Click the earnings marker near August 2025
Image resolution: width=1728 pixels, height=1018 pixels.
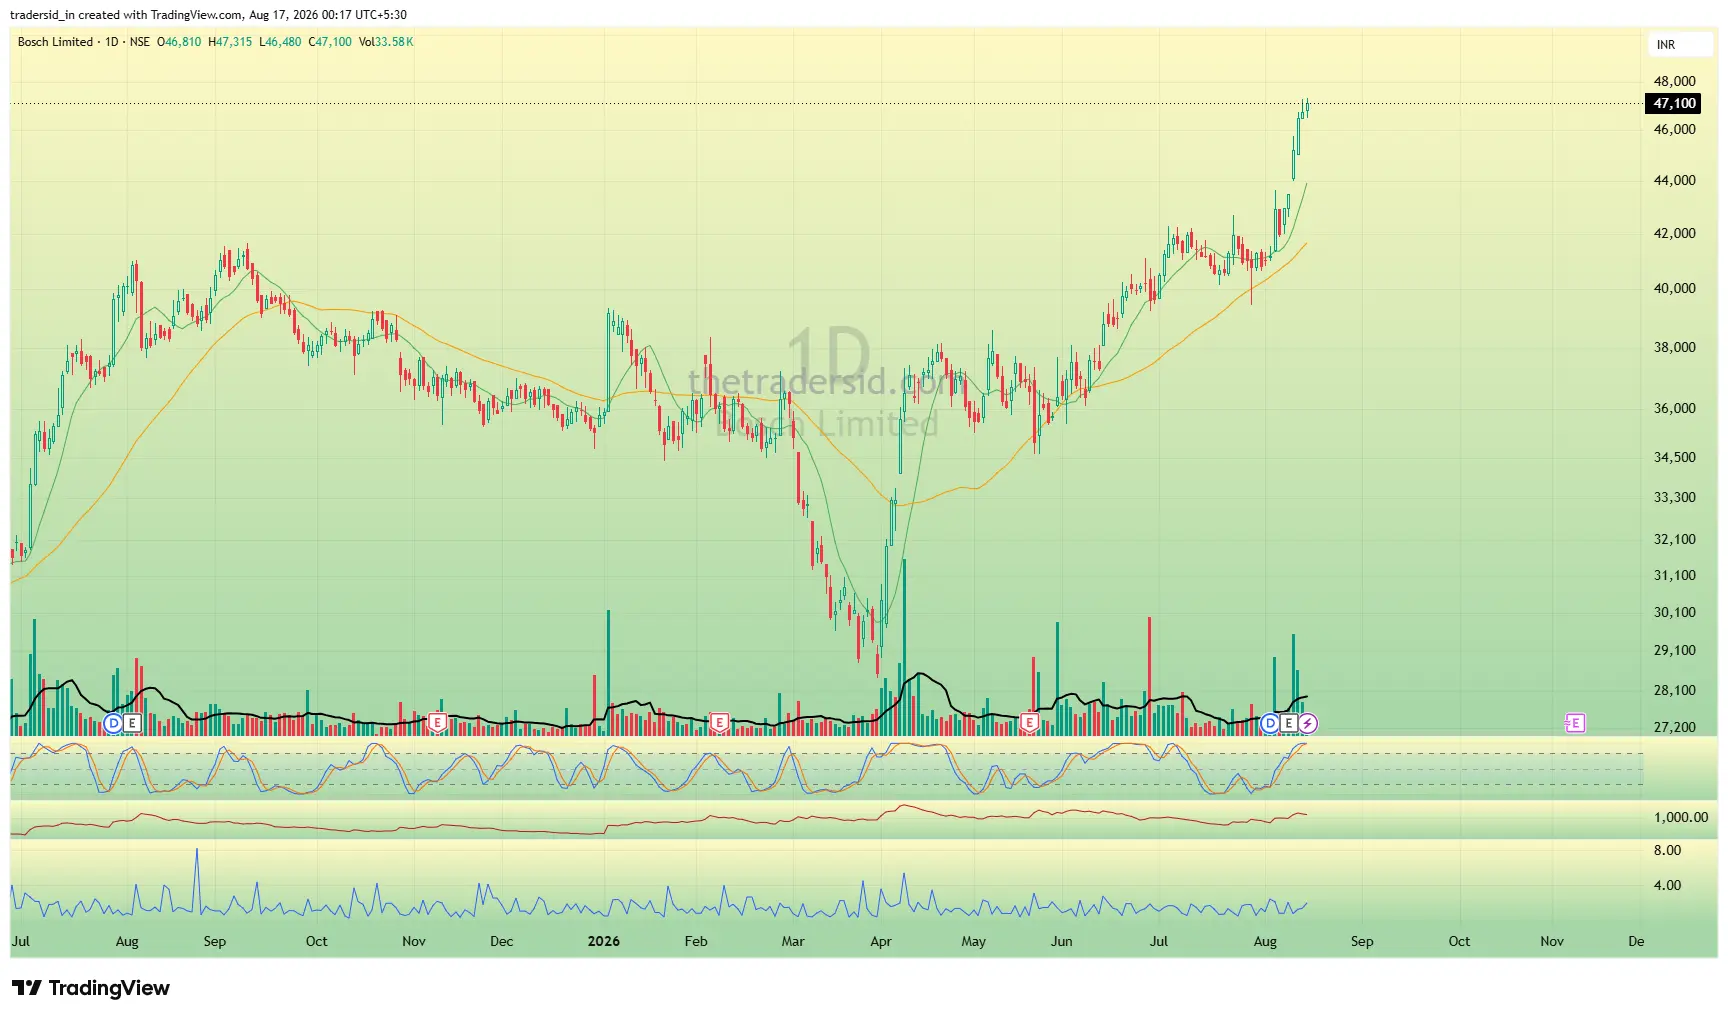tap(132, 723)
